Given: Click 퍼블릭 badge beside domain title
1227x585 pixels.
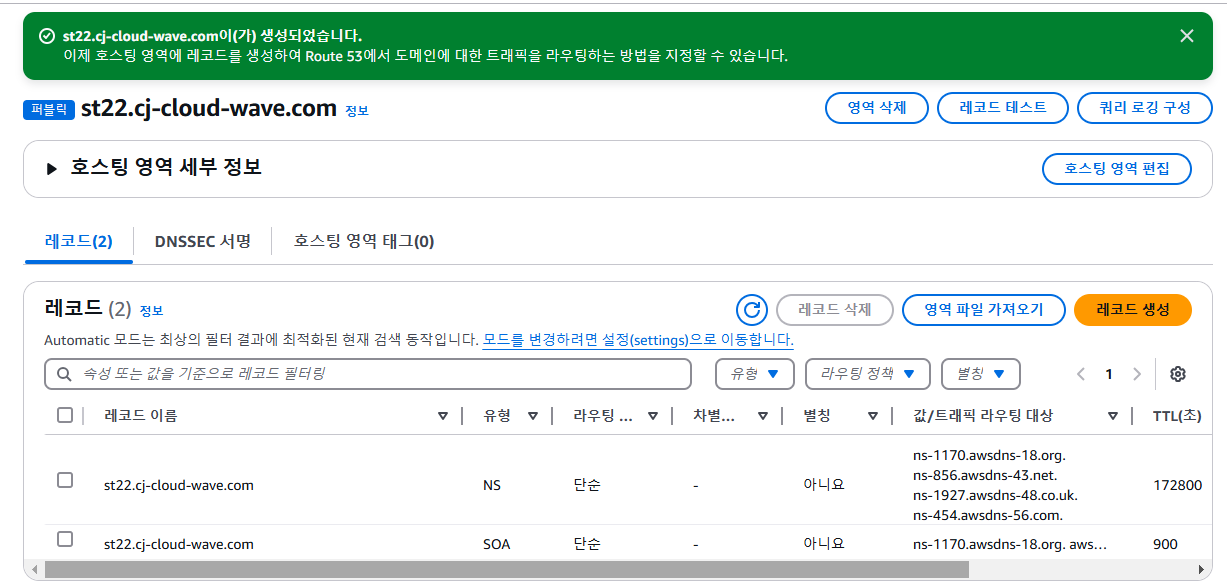Looking at the screenshot, I should tap(49, 110).
